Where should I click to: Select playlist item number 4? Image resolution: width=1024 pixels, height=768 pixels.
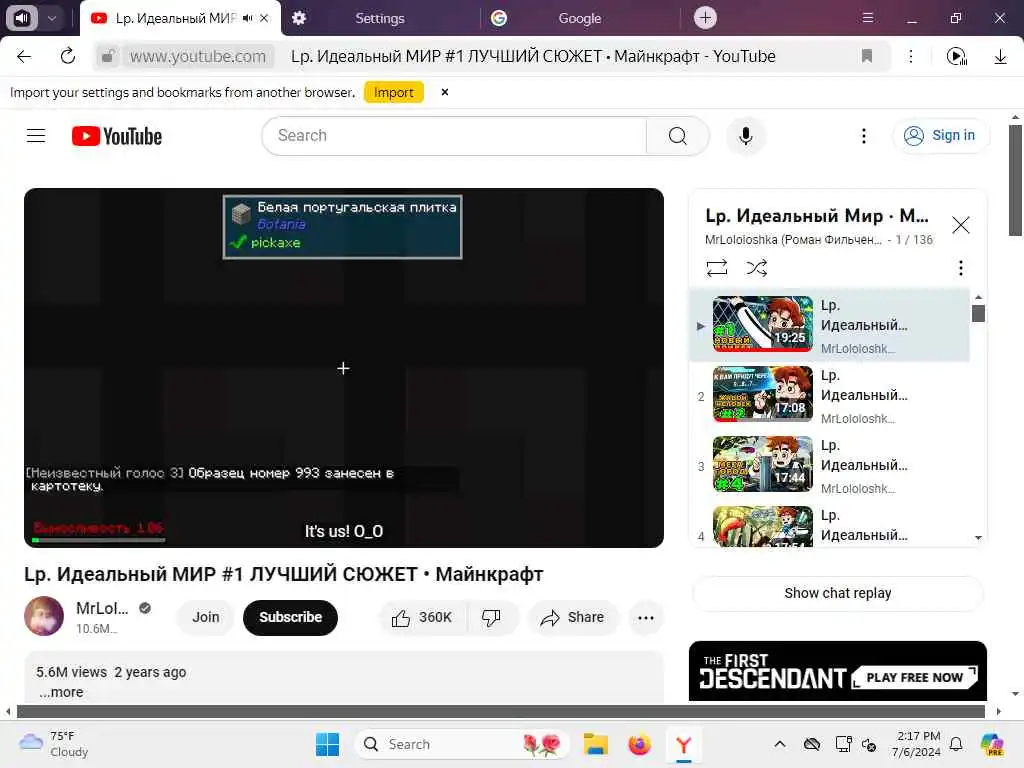(829, 526)
